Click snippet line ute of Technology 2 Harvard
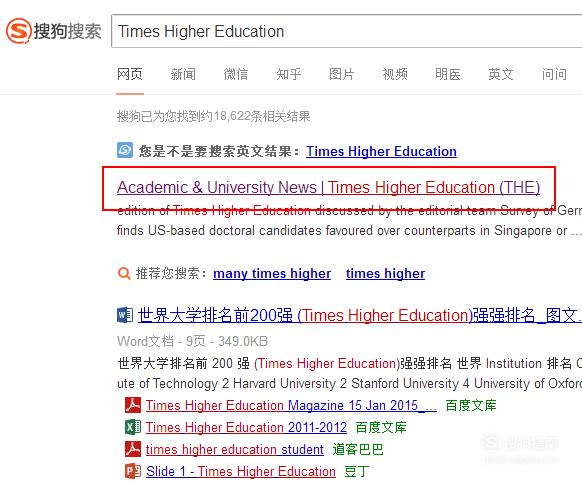 click(x=349, y=383)
